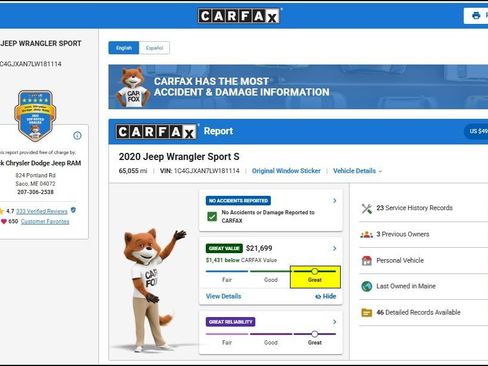Hide the price value section
This screenshot has width=488, height=366.
click(x=325, y=296)
